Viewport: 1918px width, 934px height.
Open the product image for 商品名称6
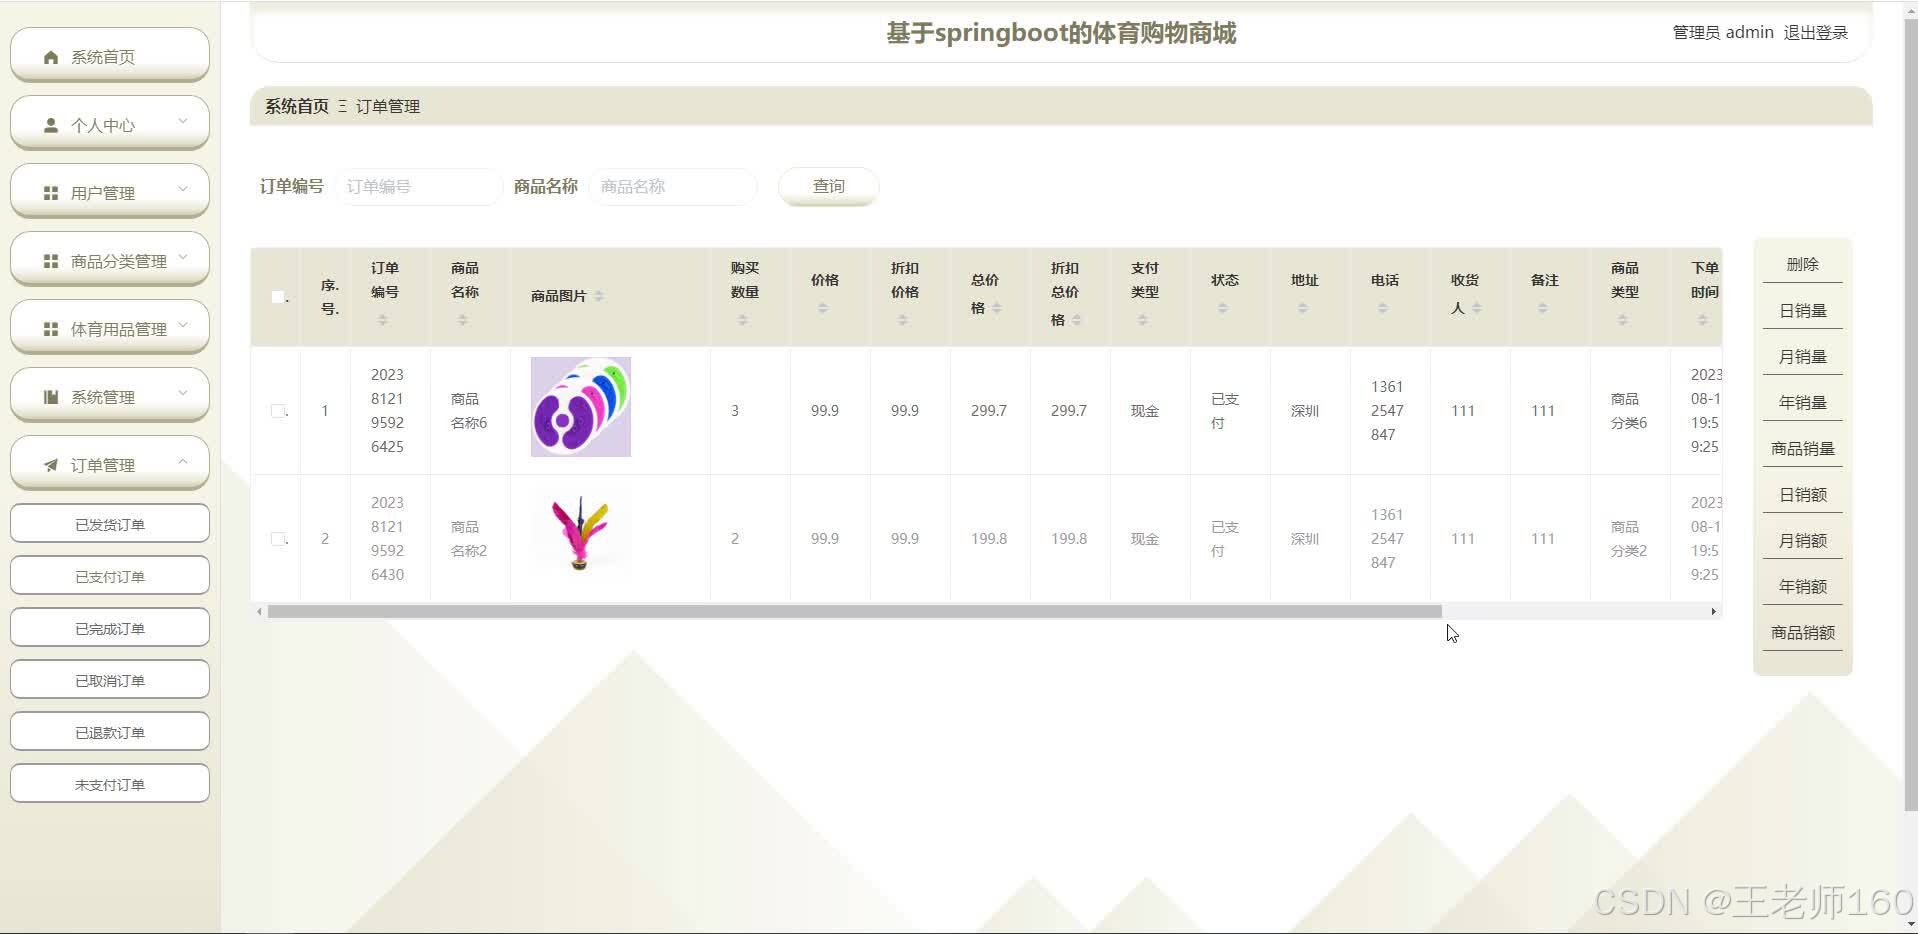[581, 407]
